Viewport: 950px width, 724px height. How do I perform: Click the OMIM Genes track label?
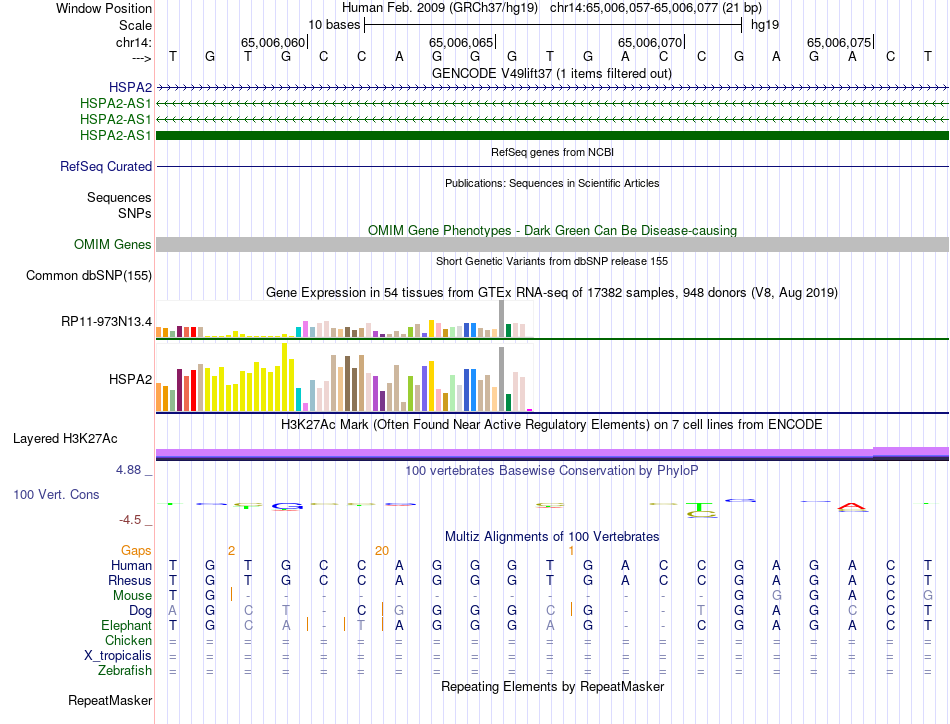pos(113,244)
